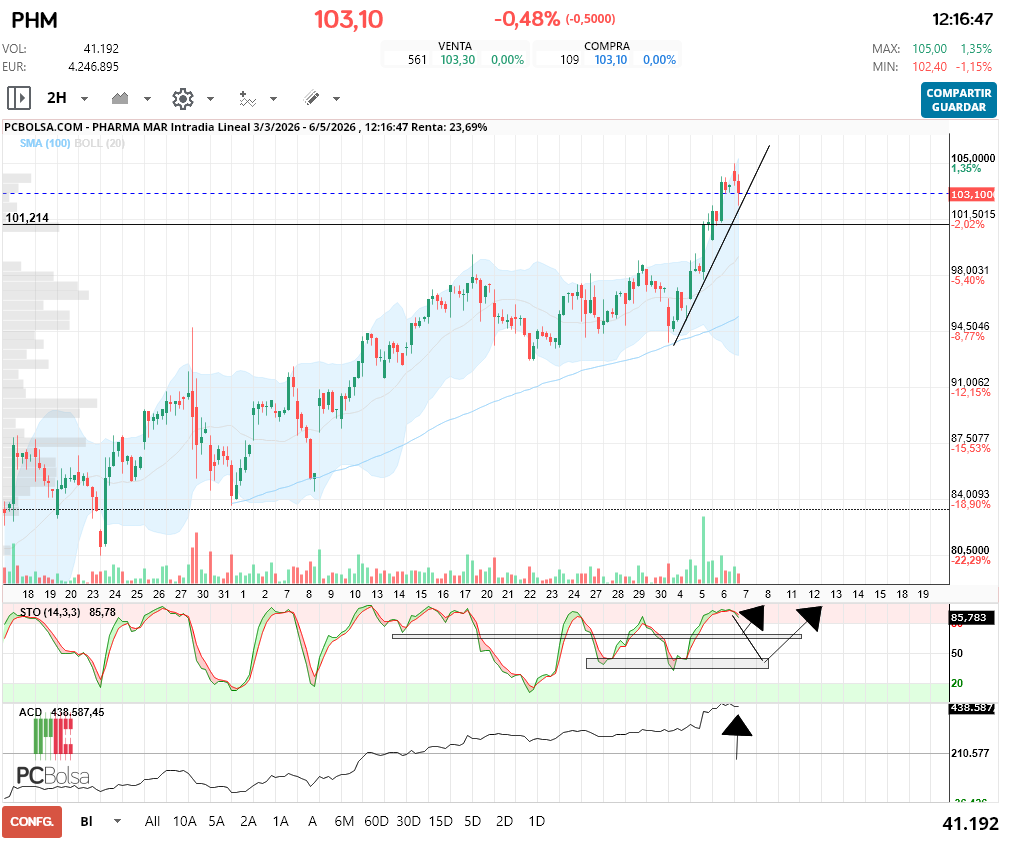Viewport: 1012px width, 843px height.
Task: Click the 101,214 horizontal line label
Action: pyautogui.click(x=27, y=218)
